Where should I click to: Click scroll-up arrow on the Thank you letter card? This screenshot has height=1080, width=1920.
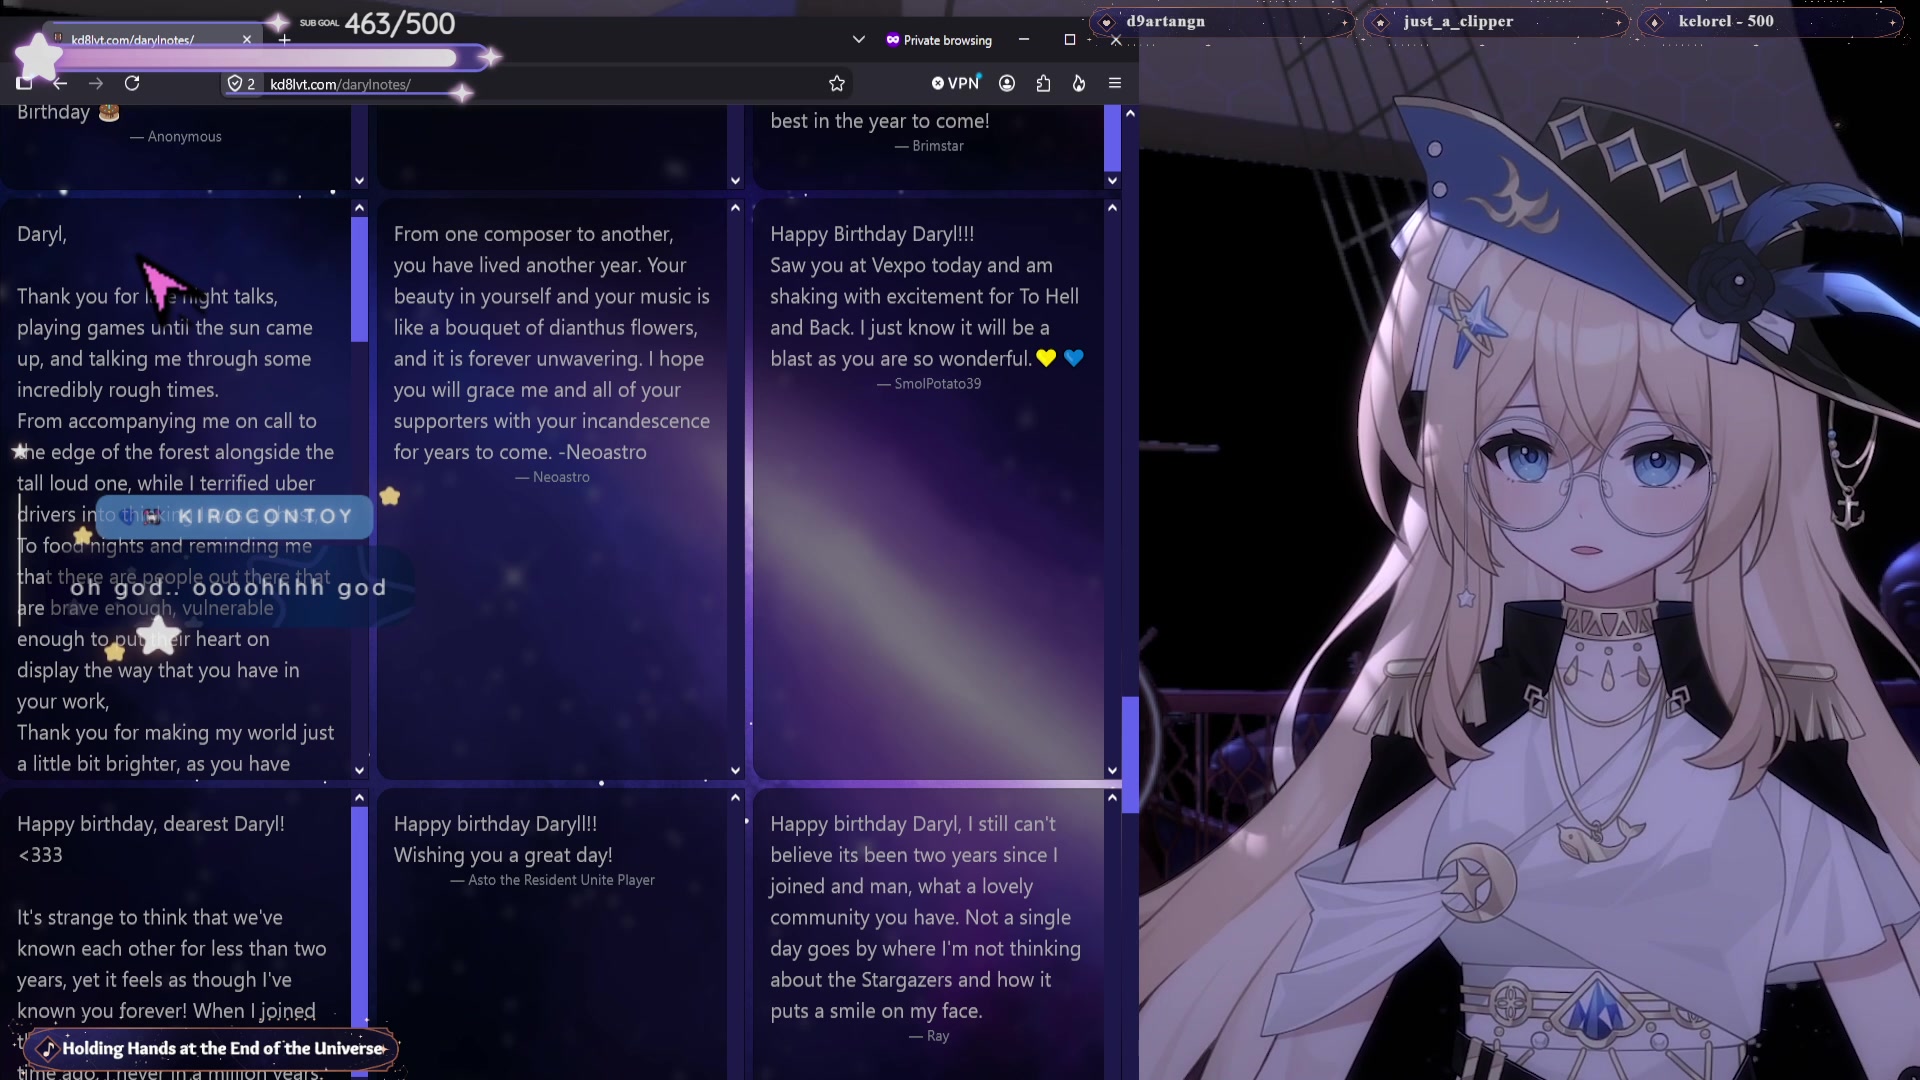pyautogui.click(x=359, y=208)
